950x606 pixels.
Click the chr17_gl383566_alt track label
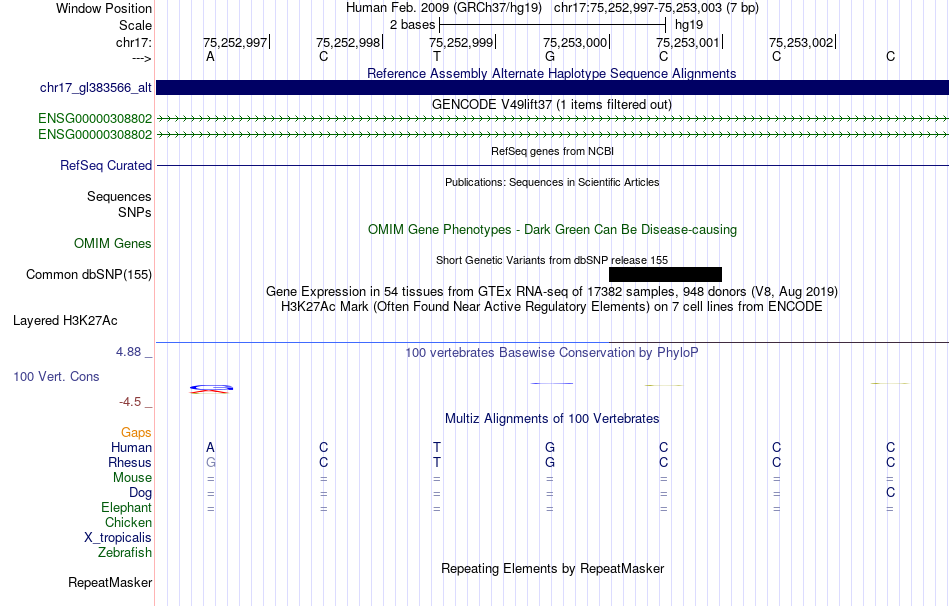point(96,88)
